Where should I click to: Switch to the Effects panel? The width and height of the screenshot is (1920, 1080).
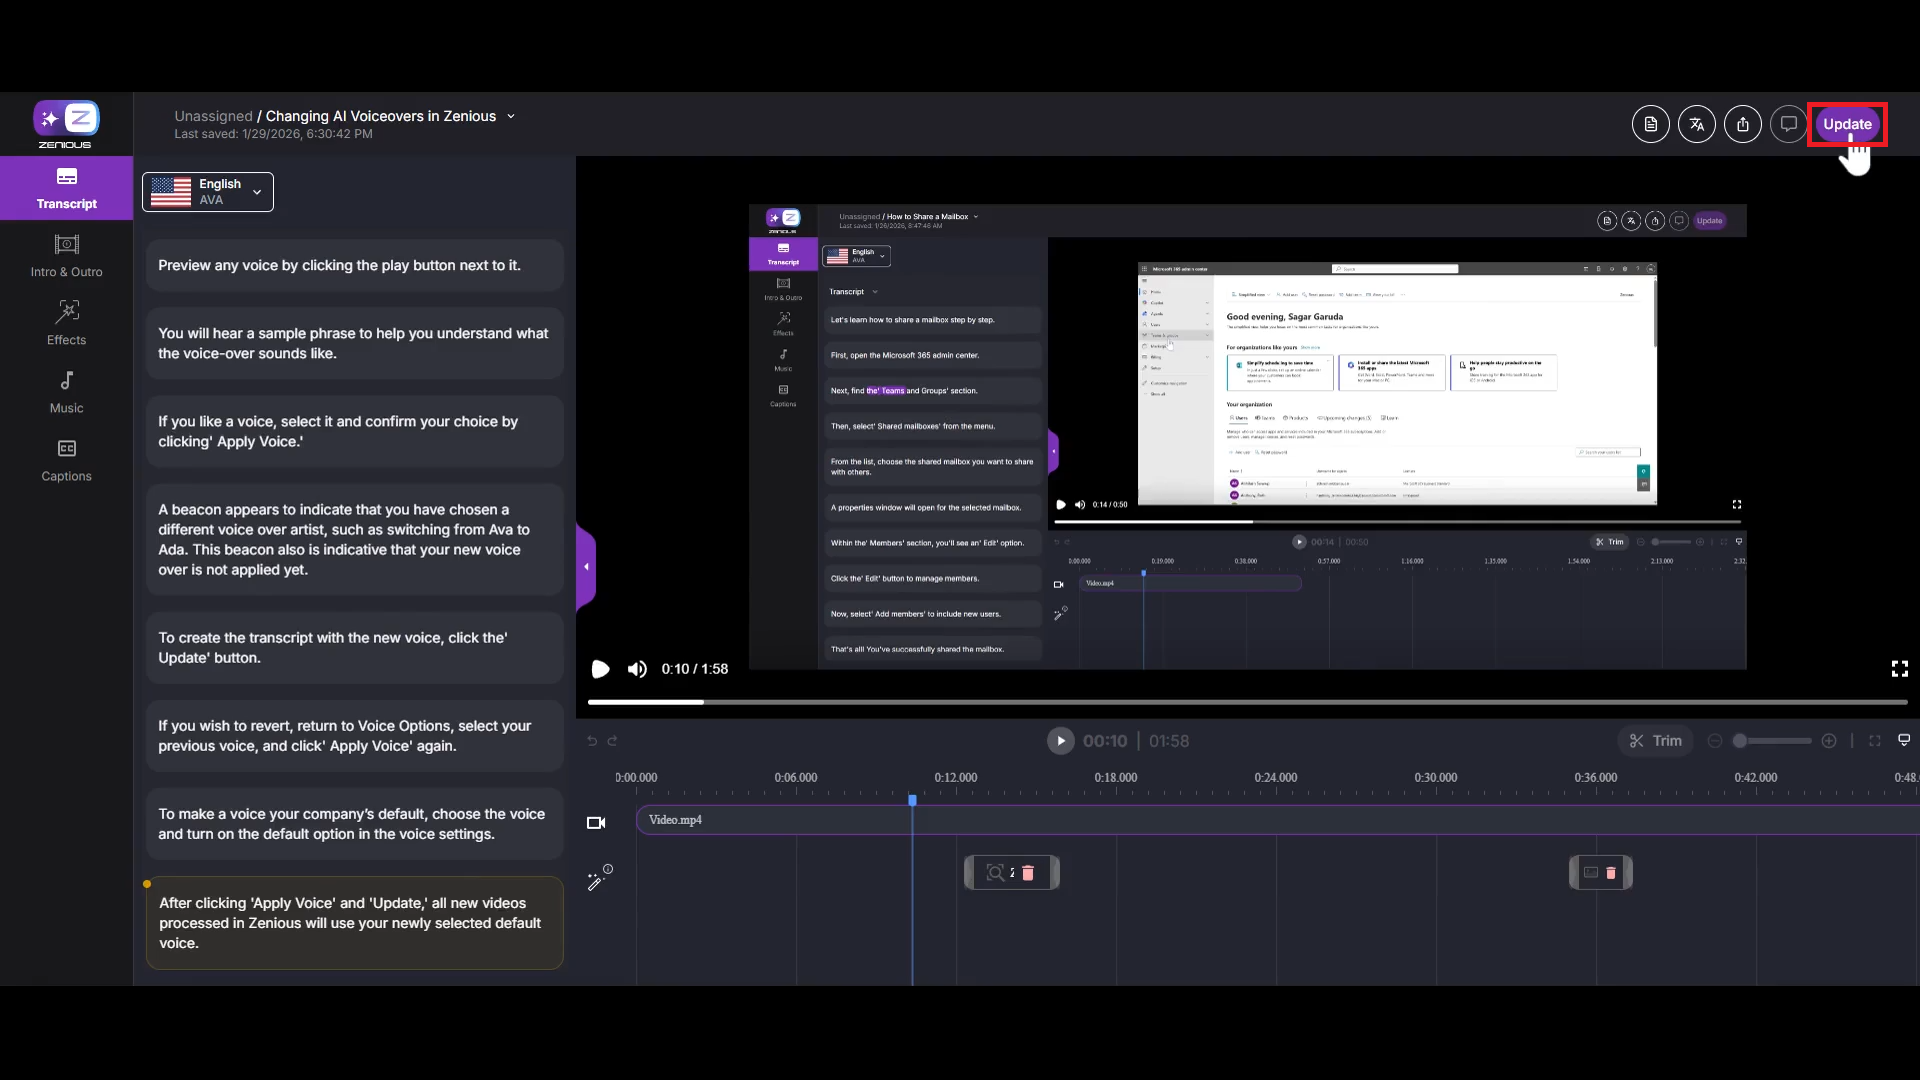tap(66, 324)
